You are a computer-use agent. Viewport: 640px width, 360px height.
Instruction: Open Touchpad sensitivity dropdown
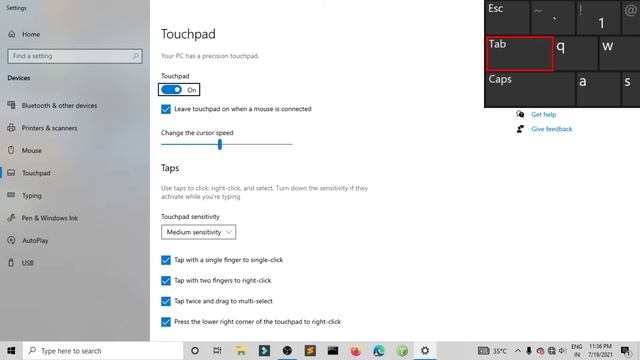(x=198, y=232)
